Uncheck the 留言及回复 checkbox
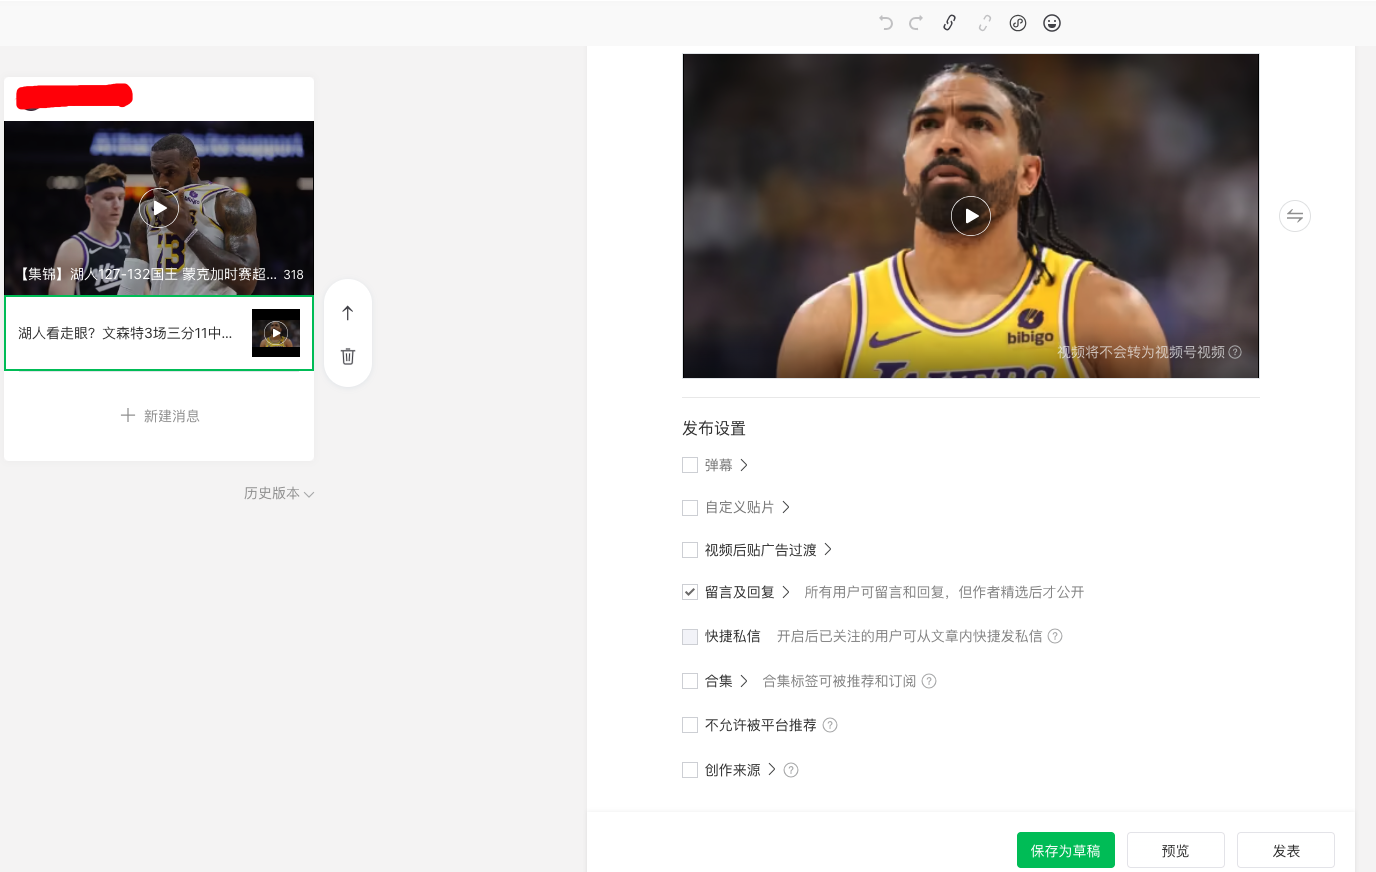Screen dimensions: 1376x872 pyautogui.click(x=690, y=592)
